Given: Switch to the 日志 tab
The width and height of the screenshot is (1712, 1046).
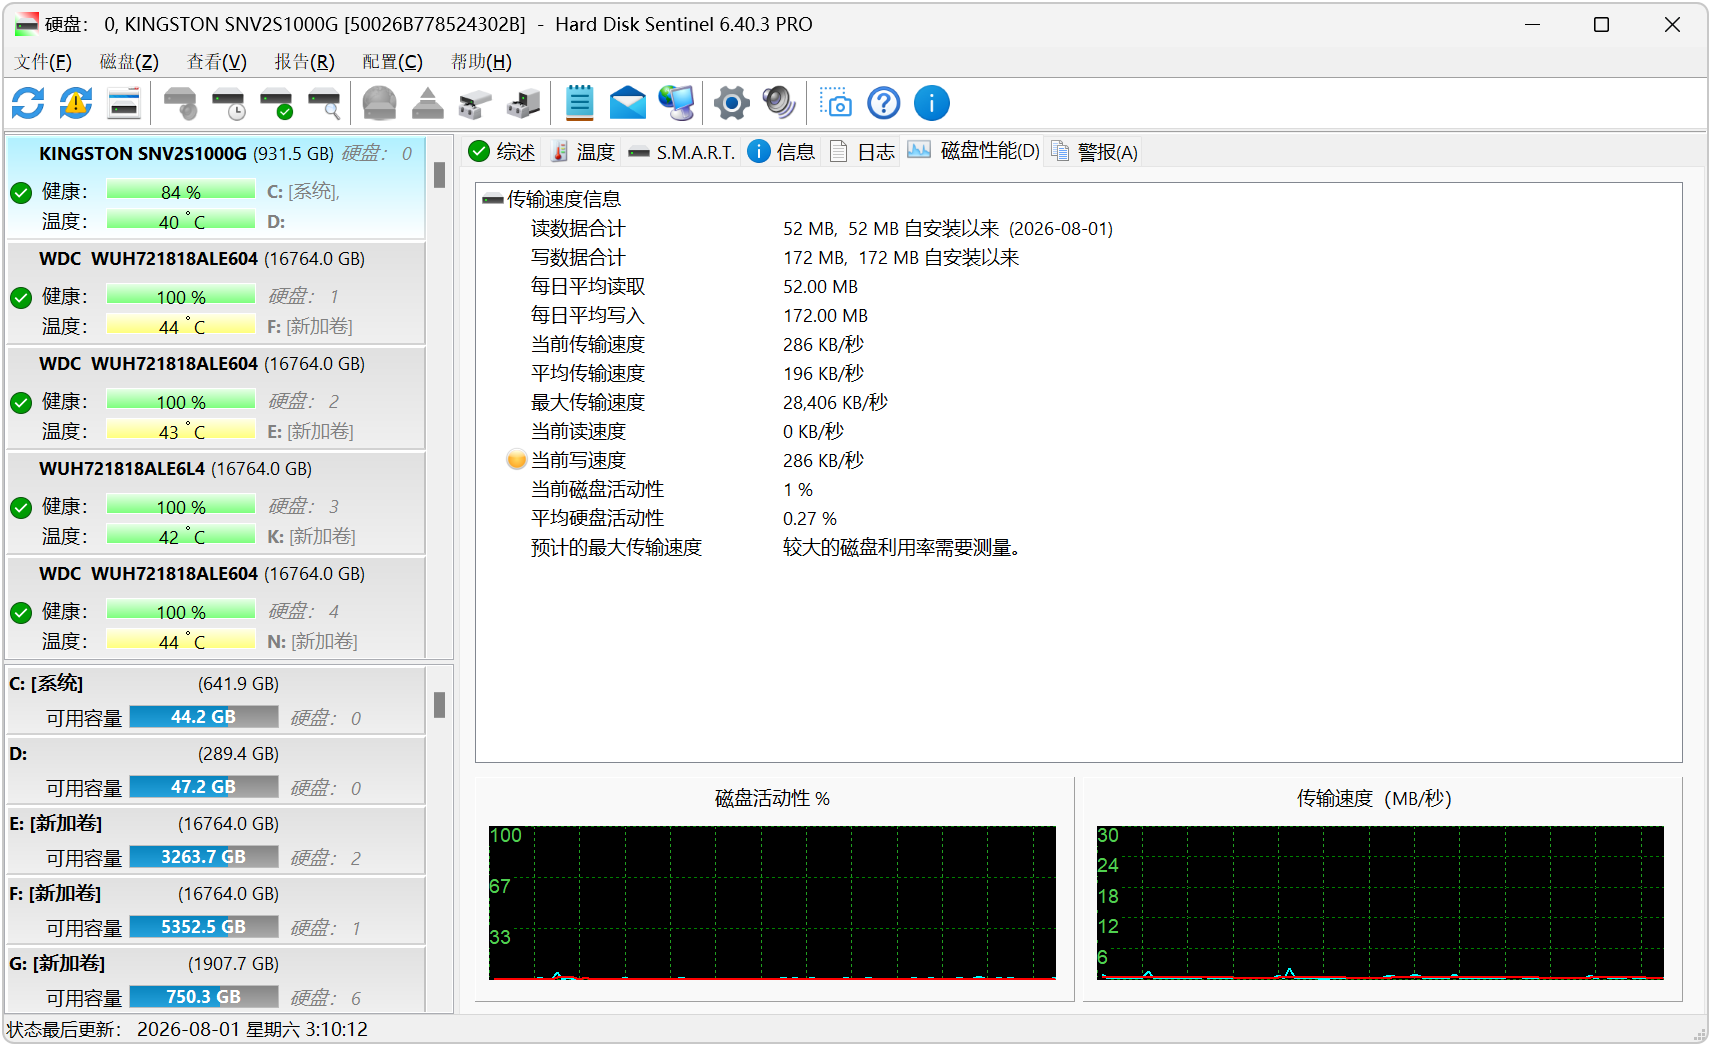Looking at the screenshot, I should coord(863,152).
